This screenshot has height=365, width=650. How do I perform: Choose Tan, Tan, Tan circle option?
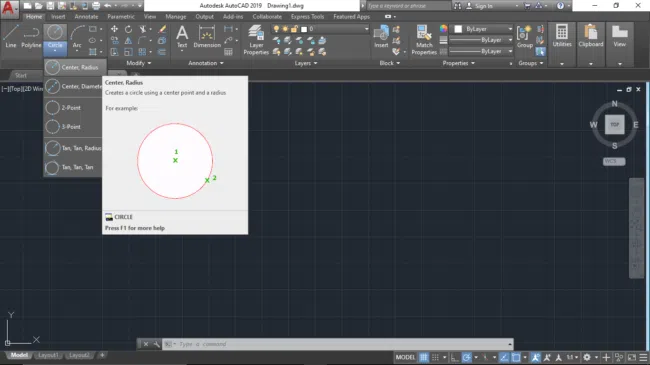point(73,167)
